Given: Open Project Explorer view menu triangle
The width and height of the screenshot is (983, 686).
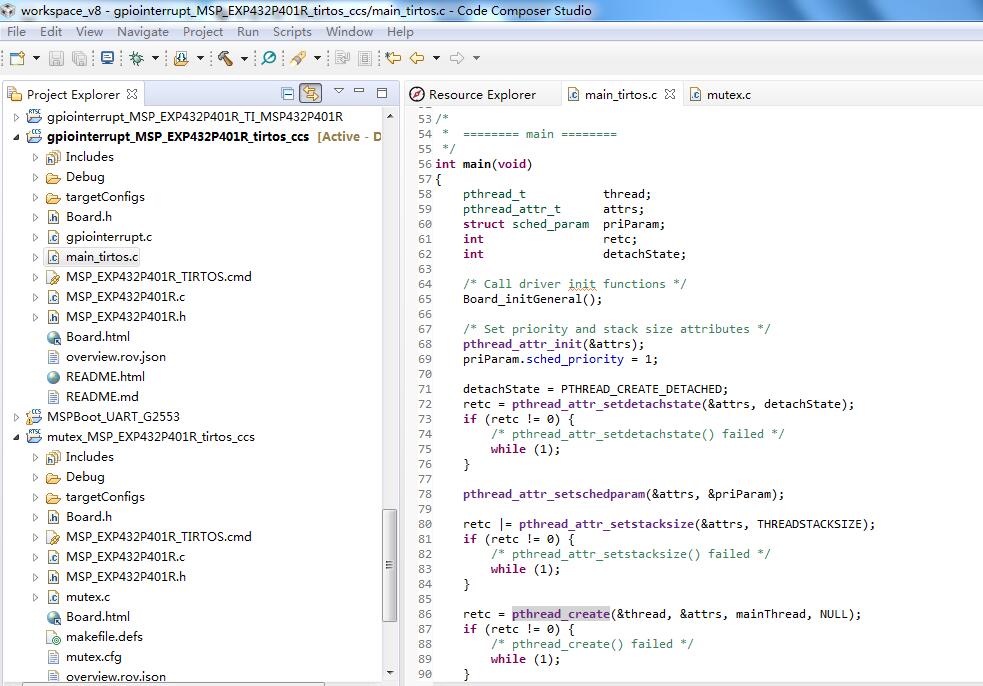Looking at the screenshot, I should (x=339, y=92).
